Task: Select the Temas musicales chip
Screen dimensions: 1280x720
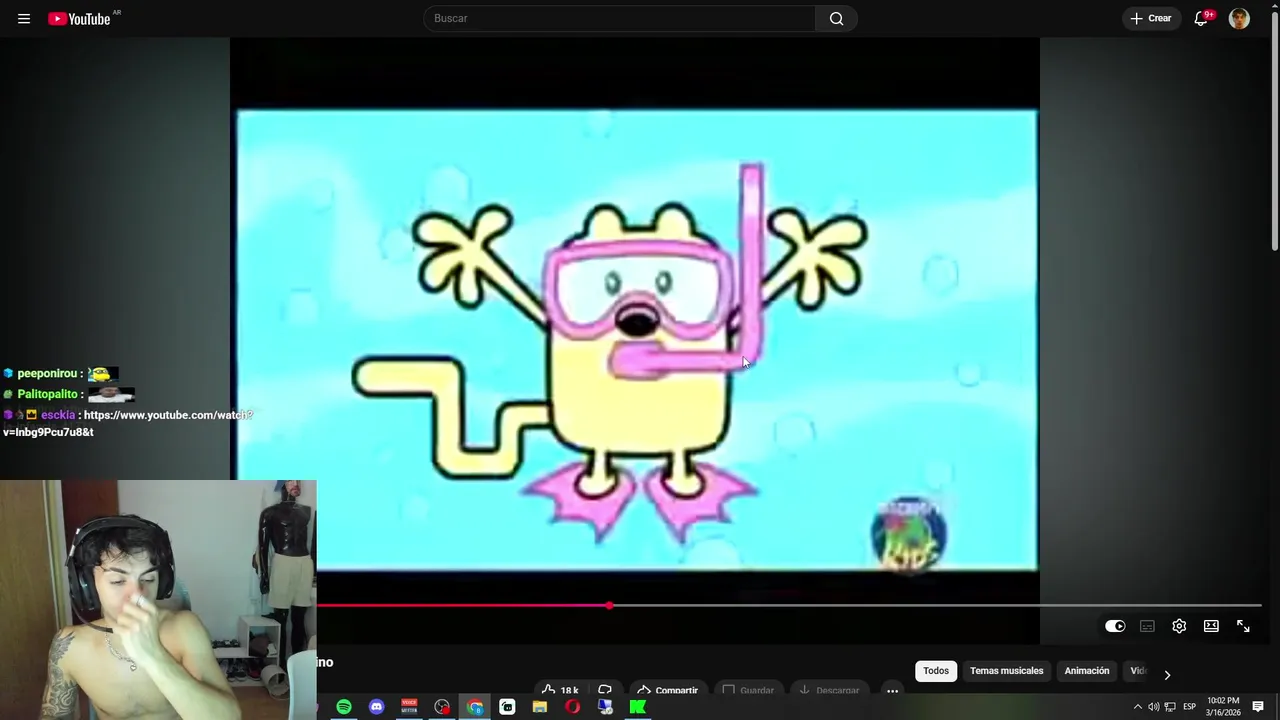Action: coord(1006,671)
